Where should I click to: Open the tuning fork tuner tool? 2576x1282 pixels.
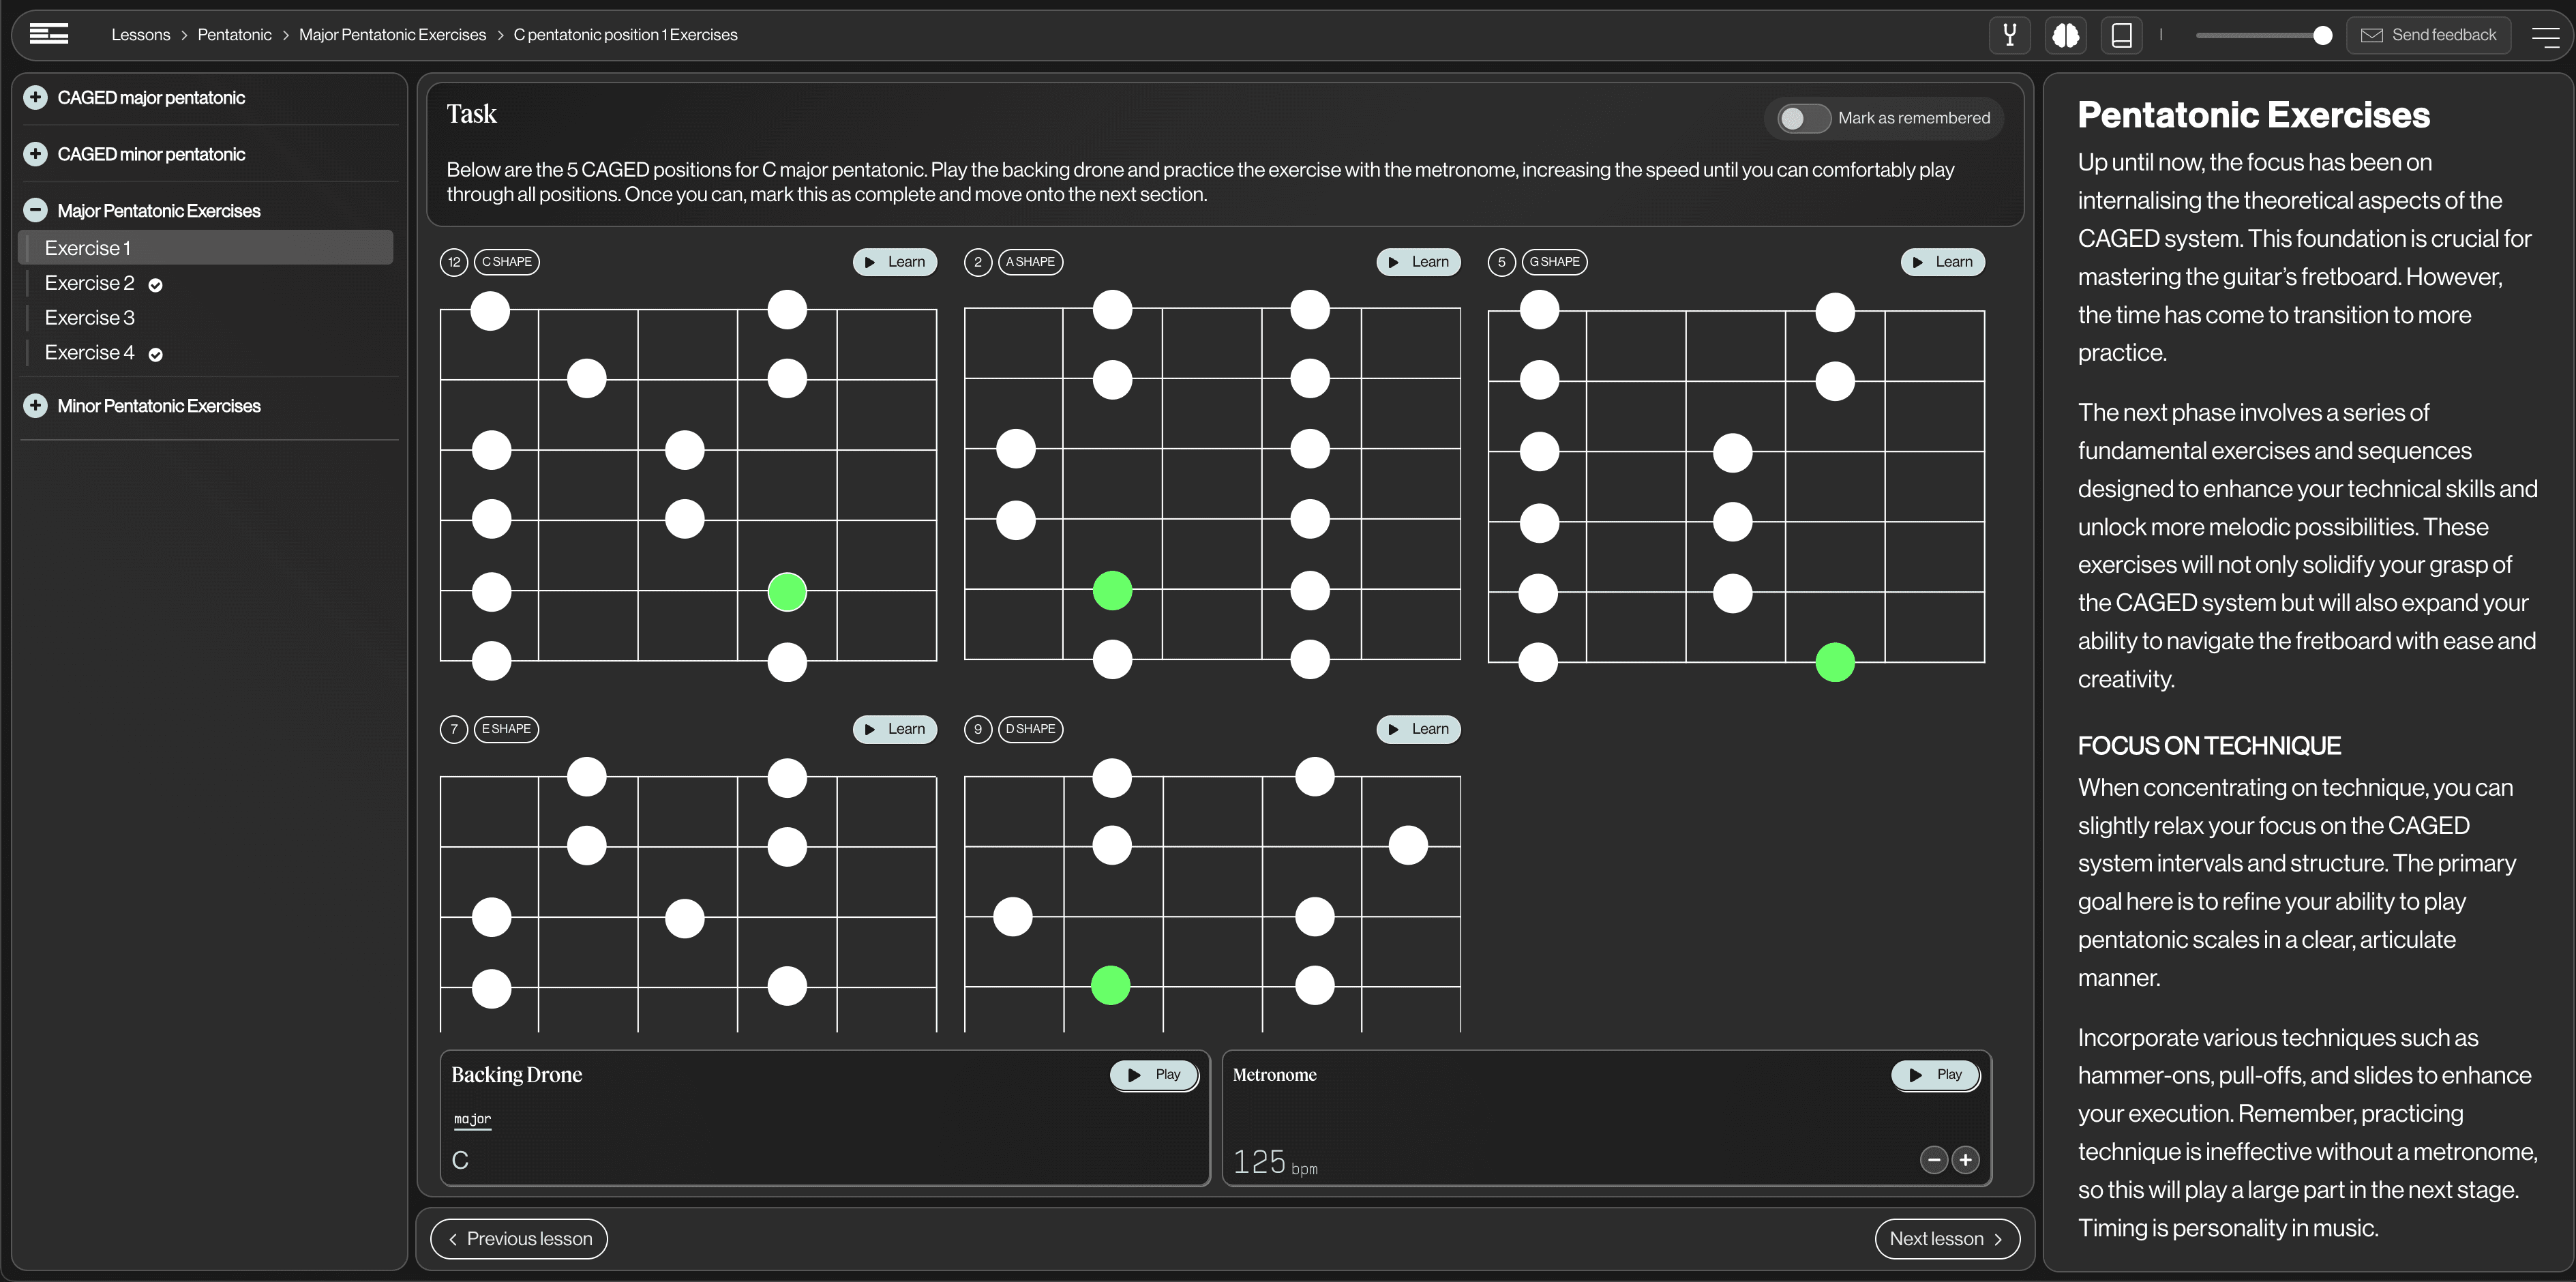pyautogui.click(x=2009, y=35)
